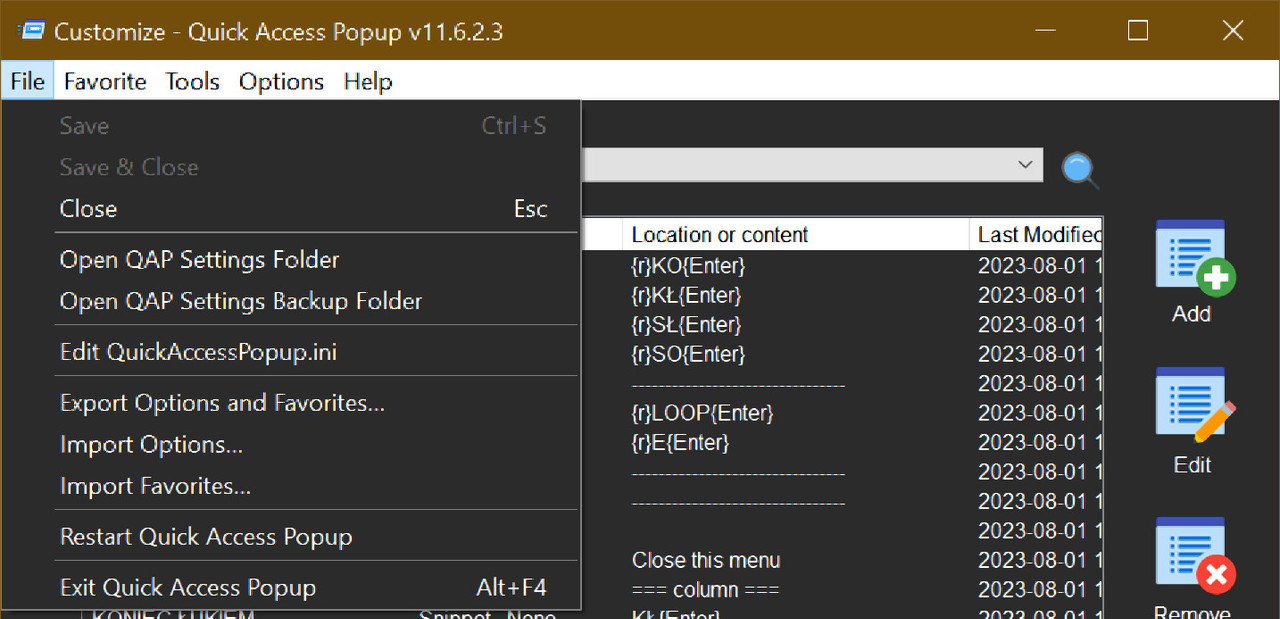Choose Edit QuickAccessPopup.ini

pos(291,352)
